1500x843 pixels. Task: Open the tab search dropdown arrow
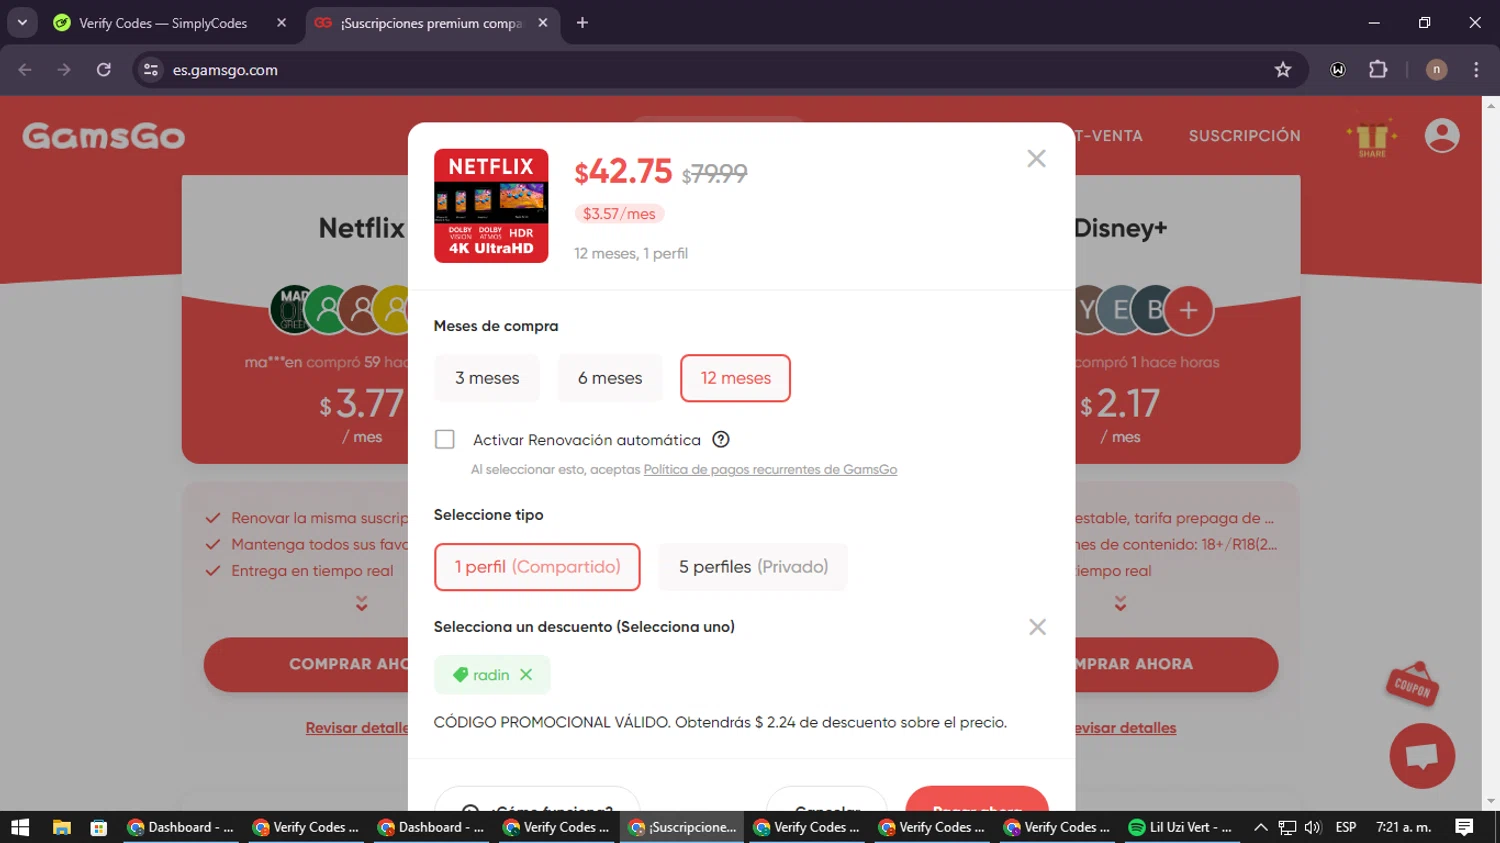click(x=22, y=23)
